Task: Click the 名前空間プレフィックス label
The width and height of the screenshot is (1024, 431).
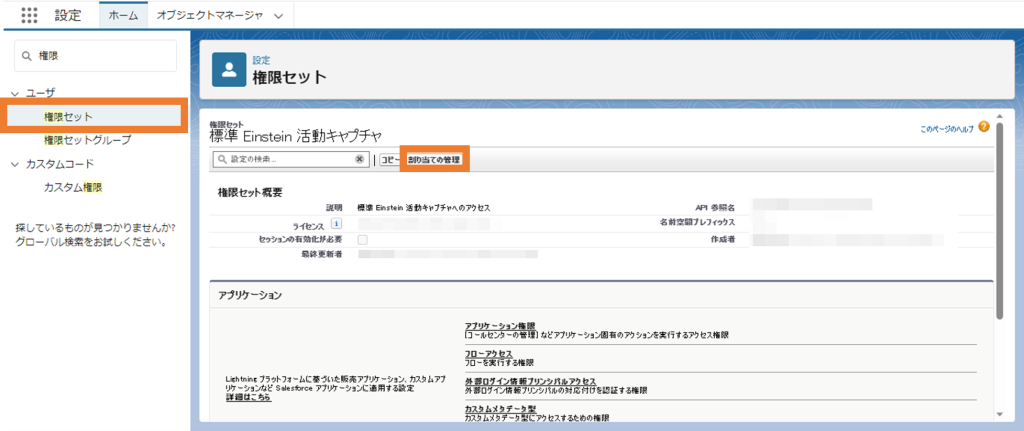Action: point(698,222)
